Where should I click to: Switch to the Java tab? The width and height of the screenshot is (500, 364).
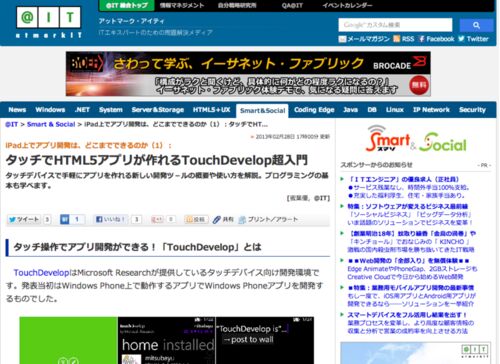tap(350, 110)
